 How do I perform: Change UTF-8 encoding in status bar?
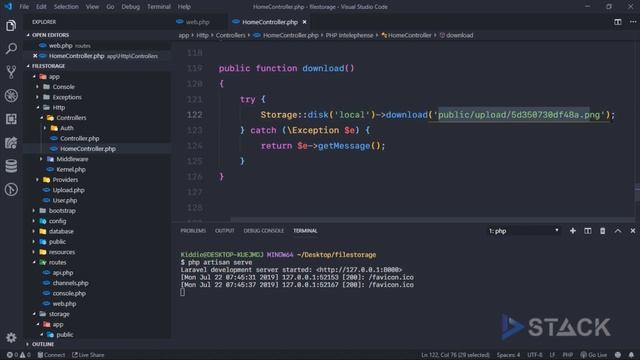click(x=535, y=355)
